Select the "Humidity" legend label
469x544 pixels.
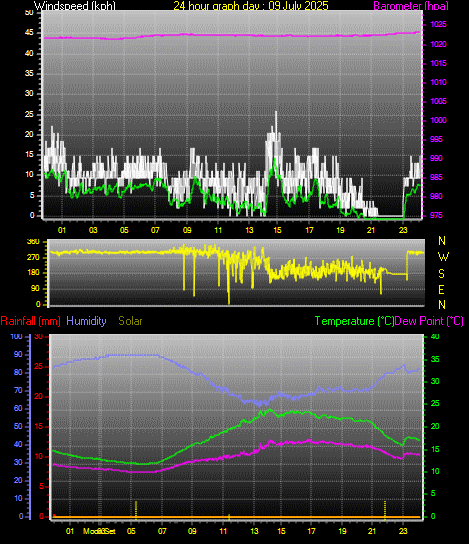86,321
